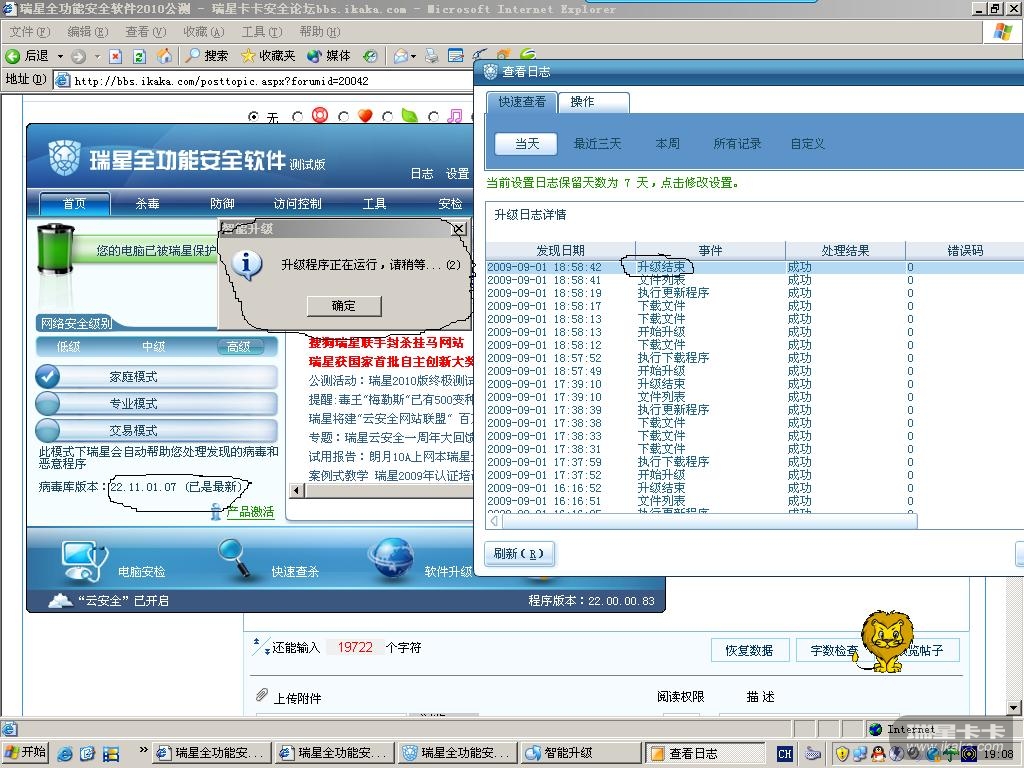Click the CH language bar indicator
1024x768 pixels.
[x=784, y=754]
